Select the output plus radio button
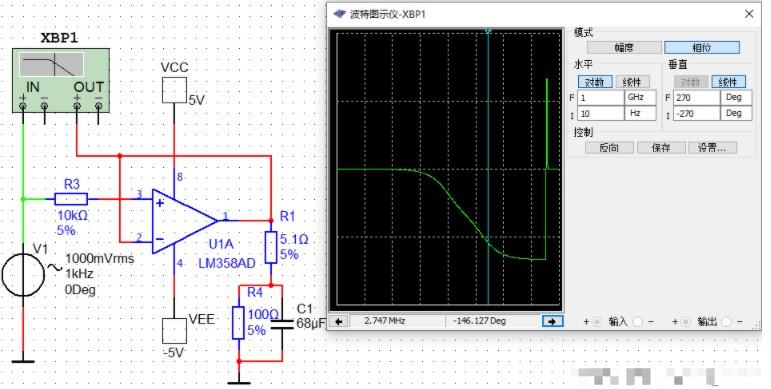The height and width of the screenshot is (389, 771). (x=685, y=322)
